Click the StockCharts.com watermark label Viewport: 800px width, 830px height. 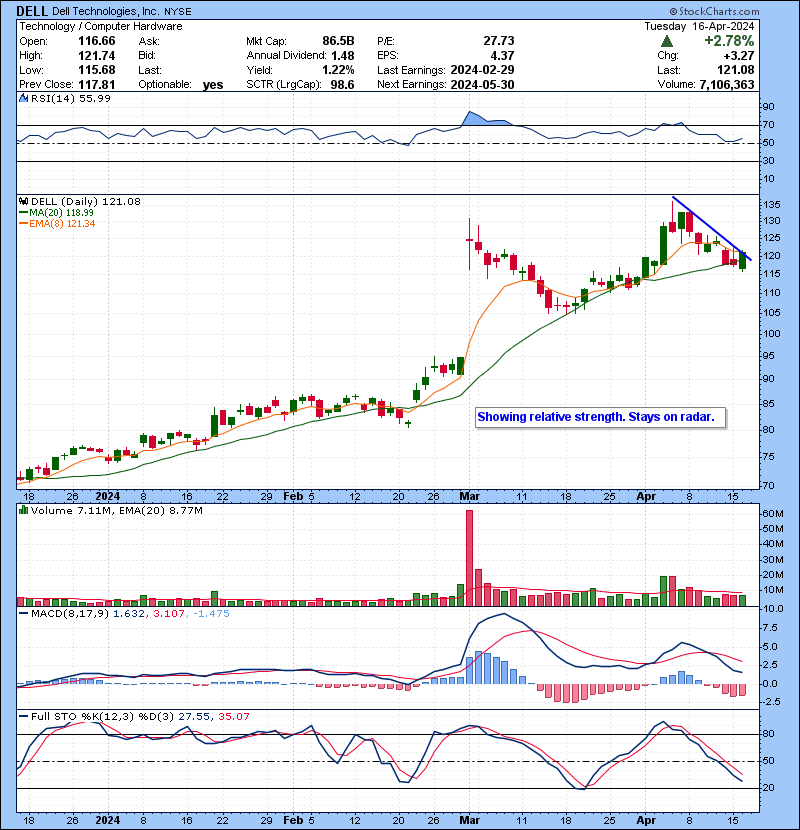pyautogui.click(x=714, y=11)
